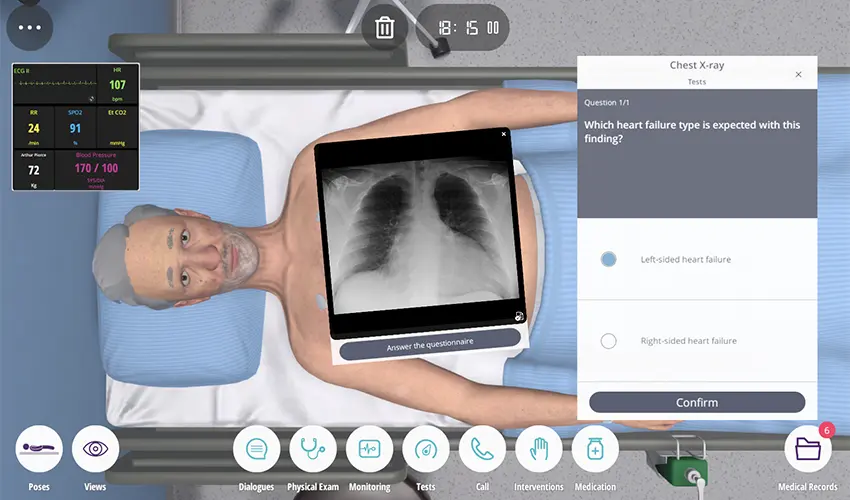
Task: Open the Monitoring icon
Action: [370, 449]
